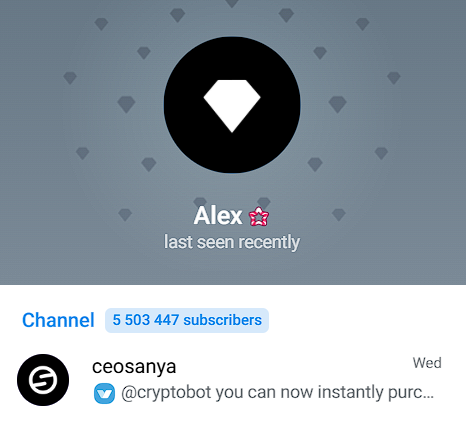Click the large faded diamond right of avatar
The width and height of the screenshot is (466, 421).
pyautogui.click(x=337, y=104)
